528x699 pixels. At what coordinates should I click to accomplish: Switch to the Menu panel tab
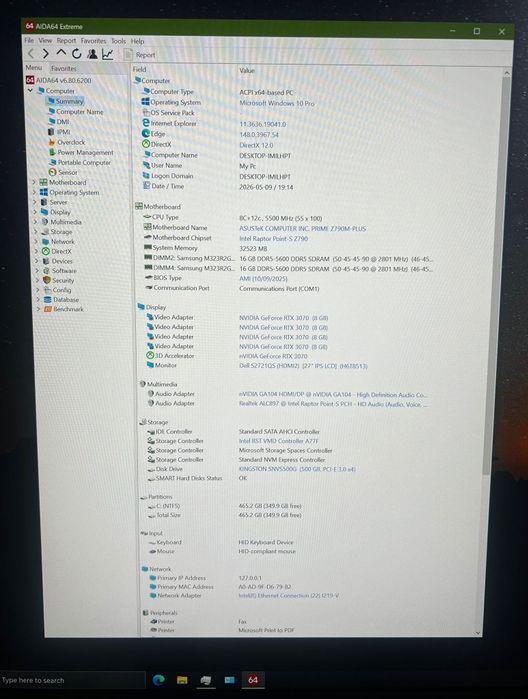tap(33, 67)
